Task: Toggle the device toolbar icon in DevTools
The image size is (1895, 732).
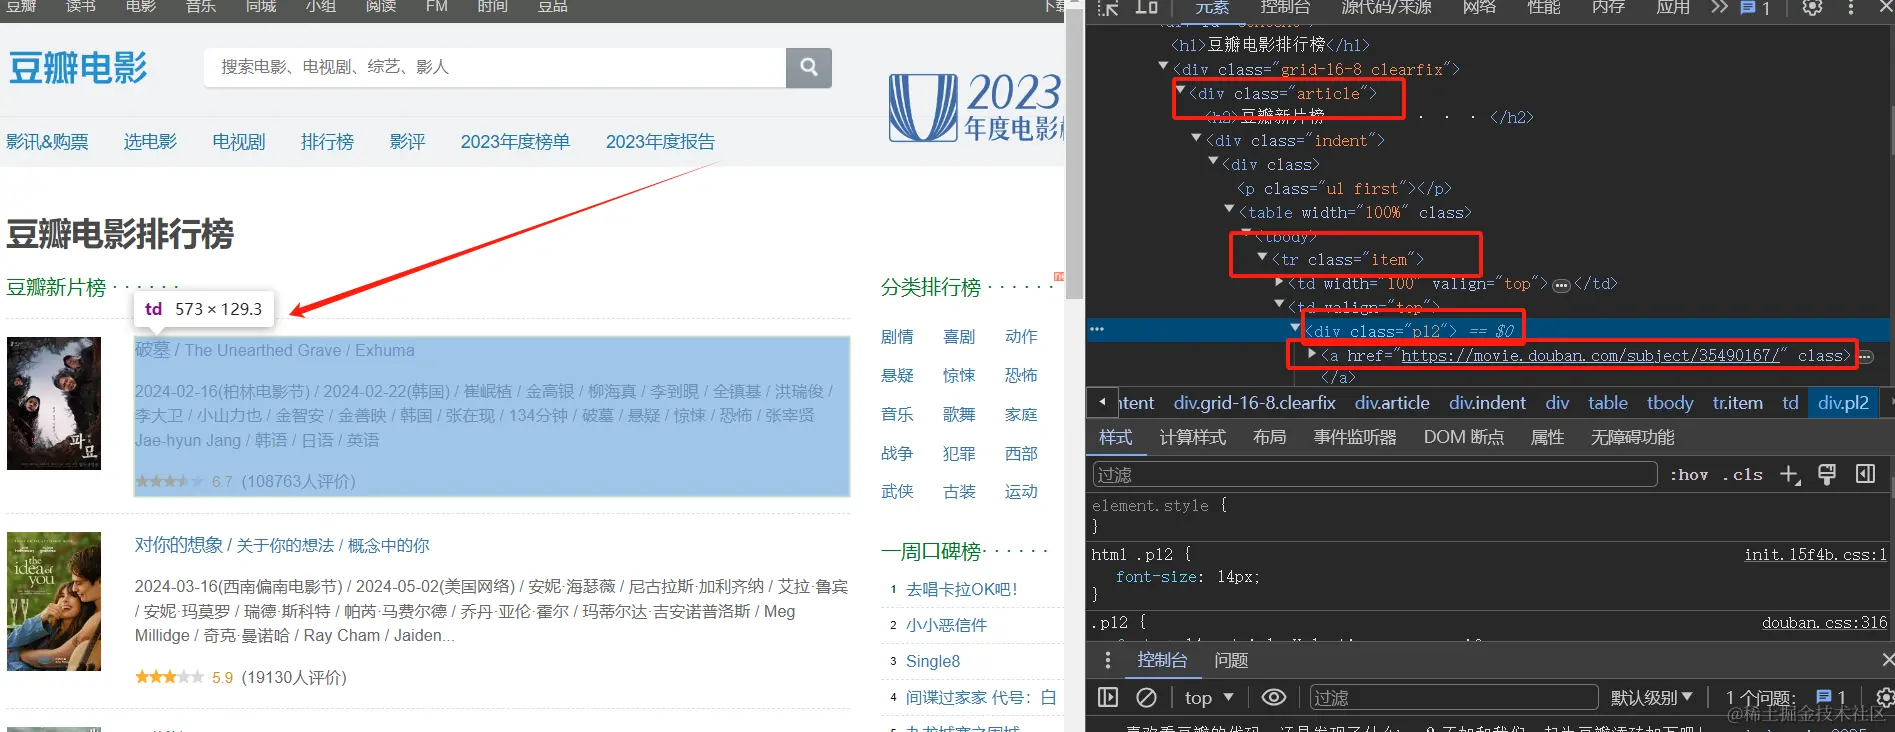Action: click(1146, 7)
